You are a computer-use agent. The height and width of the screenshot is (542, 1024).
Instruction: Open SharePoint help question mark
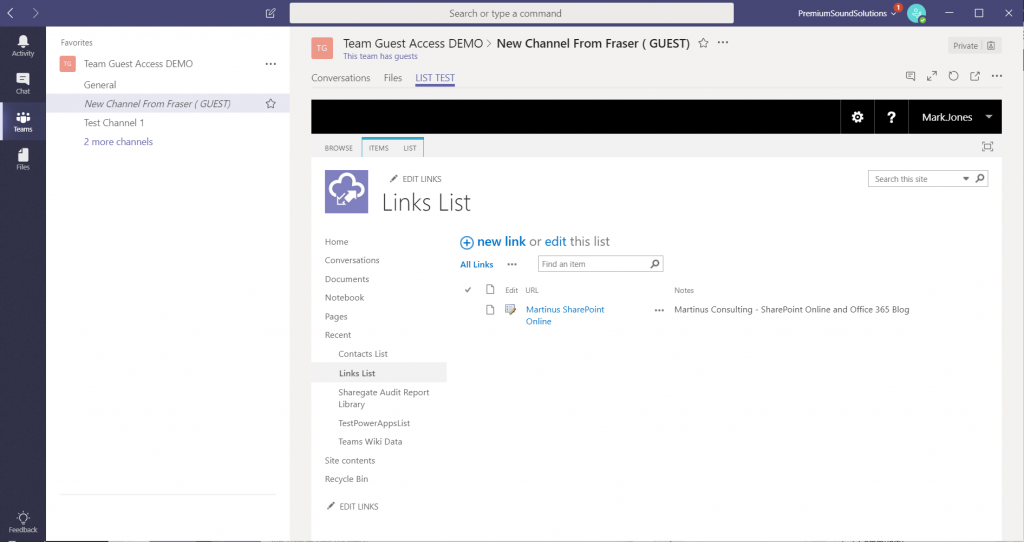pos(891,117)
